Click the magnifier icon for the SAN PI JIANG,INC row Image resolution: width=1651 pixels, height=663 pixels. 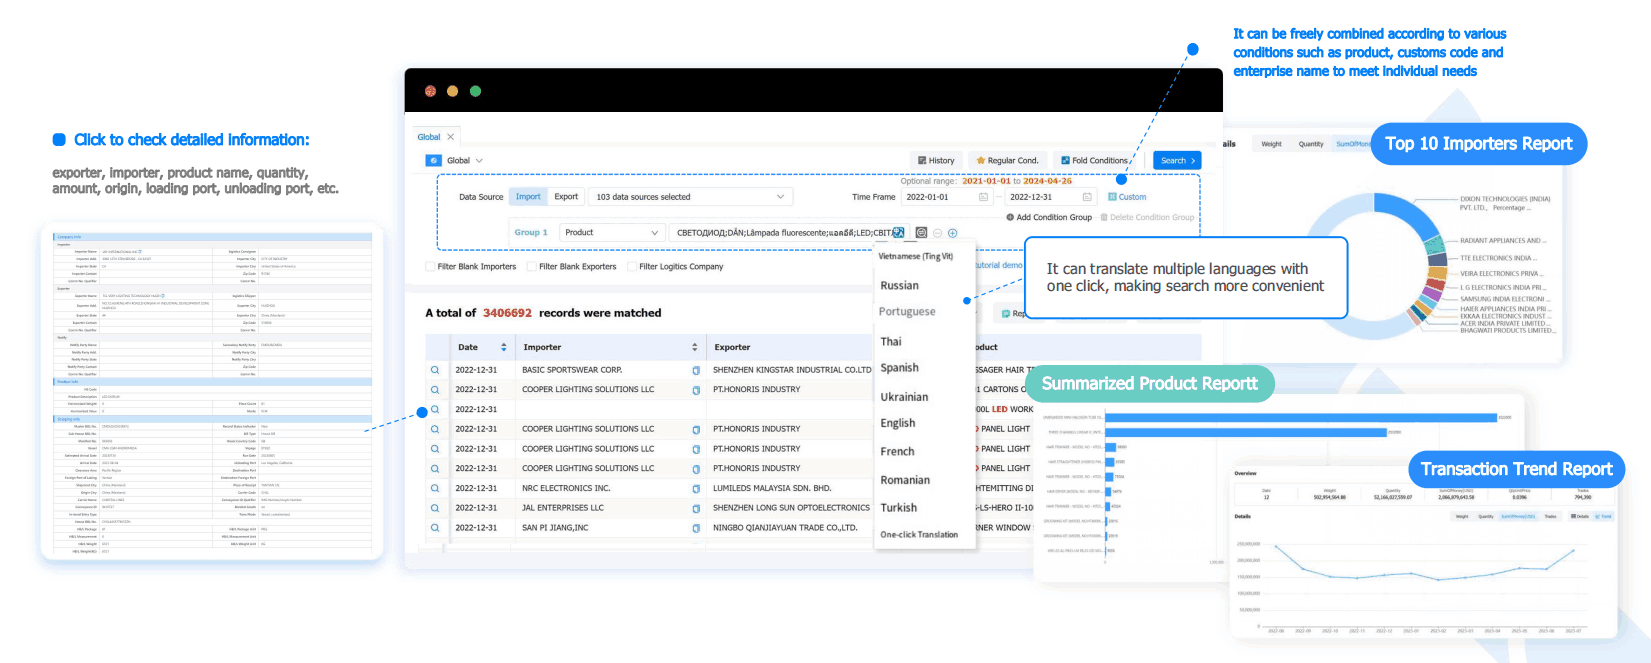pos(435,528)
